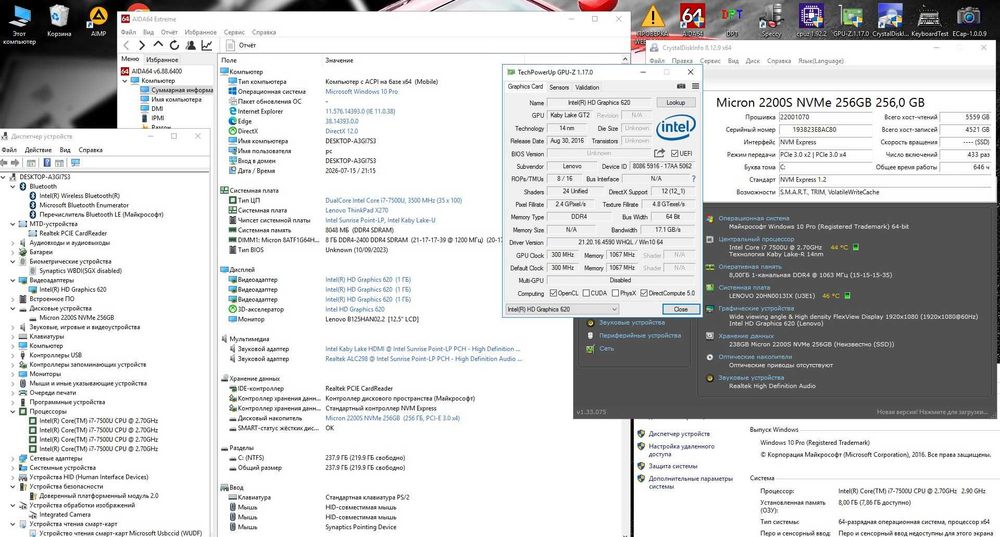This screenshot has width=1000, height=537.
Task: Click GPU-Z screenshot camera icon
Action: pos(681,86)
